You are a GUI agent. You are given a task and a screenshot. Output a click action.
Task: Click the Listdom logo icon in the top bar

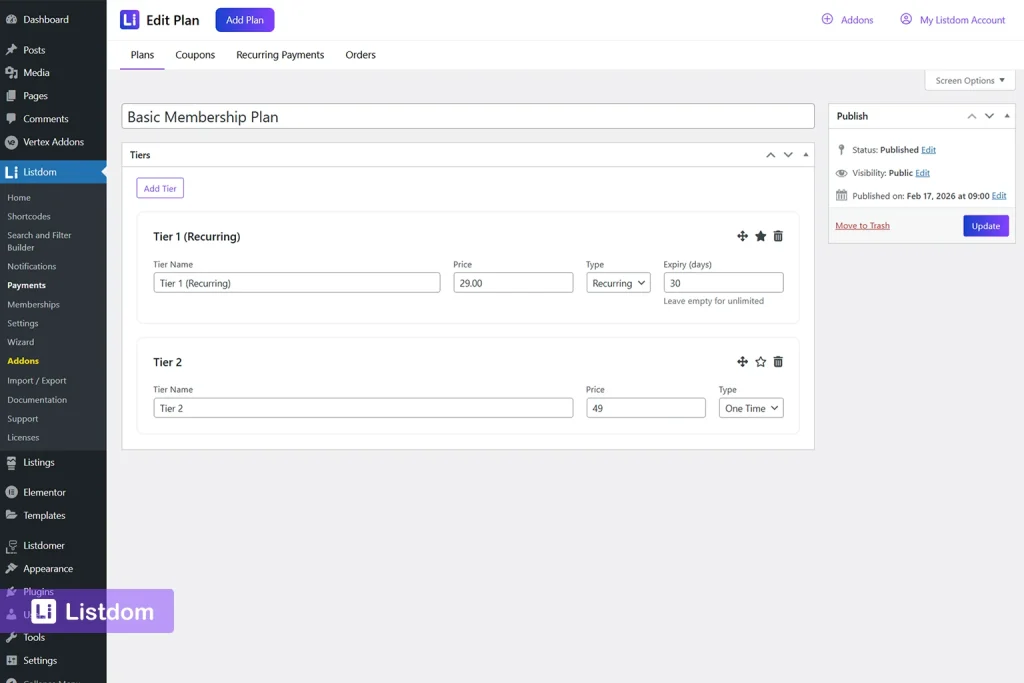point(130,19)
